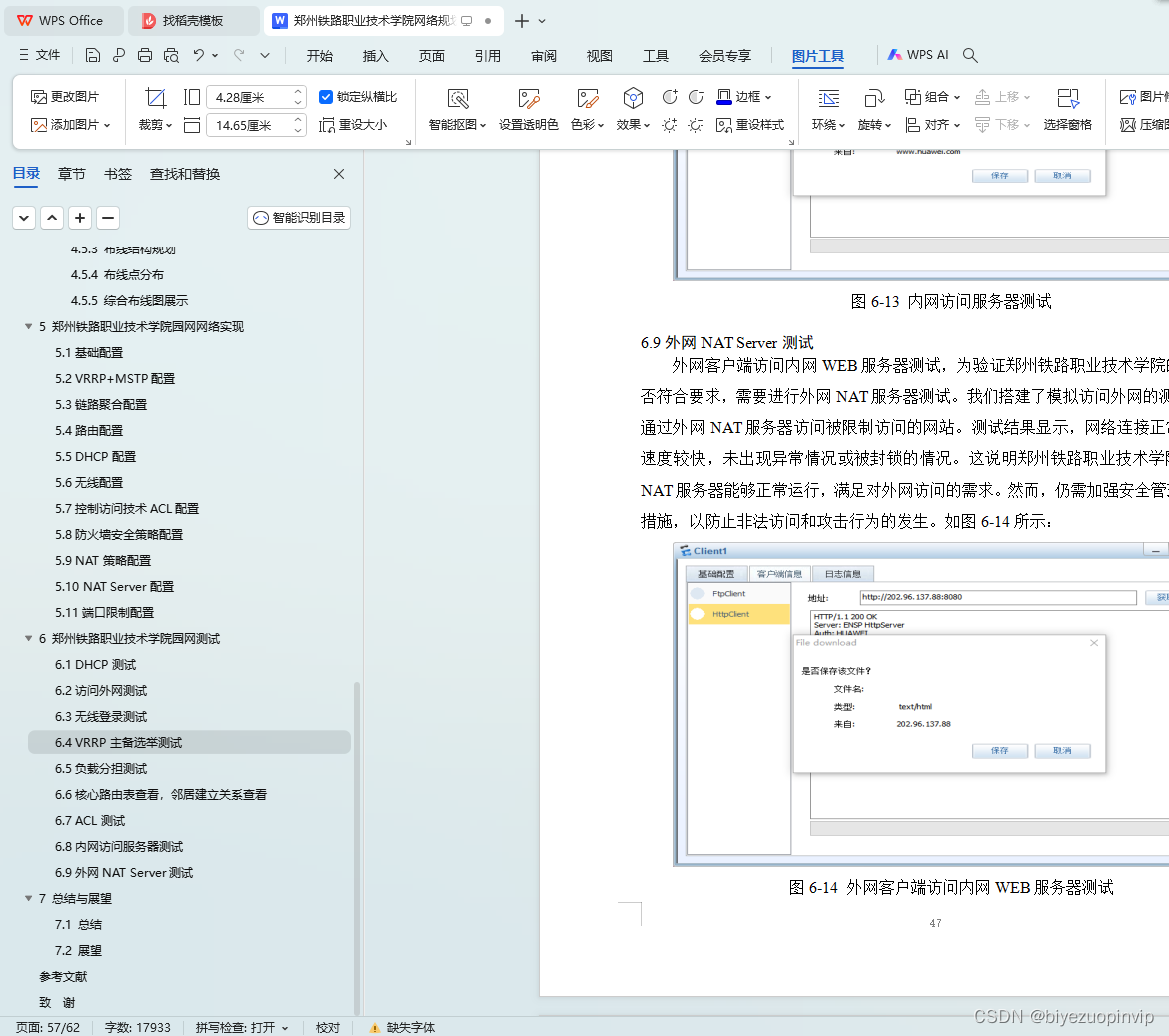Viewport: 1169px width, 1036px height.
Task: Click the Undo arrow icon
Action: pyautogui.click(x=198, y=55)
